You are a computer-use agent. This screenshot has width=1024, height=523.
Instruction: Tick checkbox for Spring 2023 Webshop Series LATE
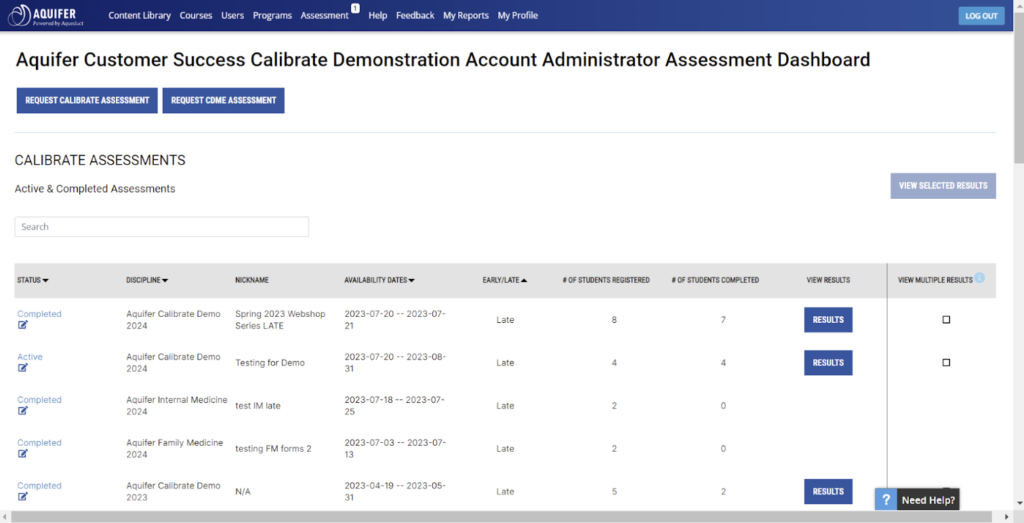(x=946, y=320)
